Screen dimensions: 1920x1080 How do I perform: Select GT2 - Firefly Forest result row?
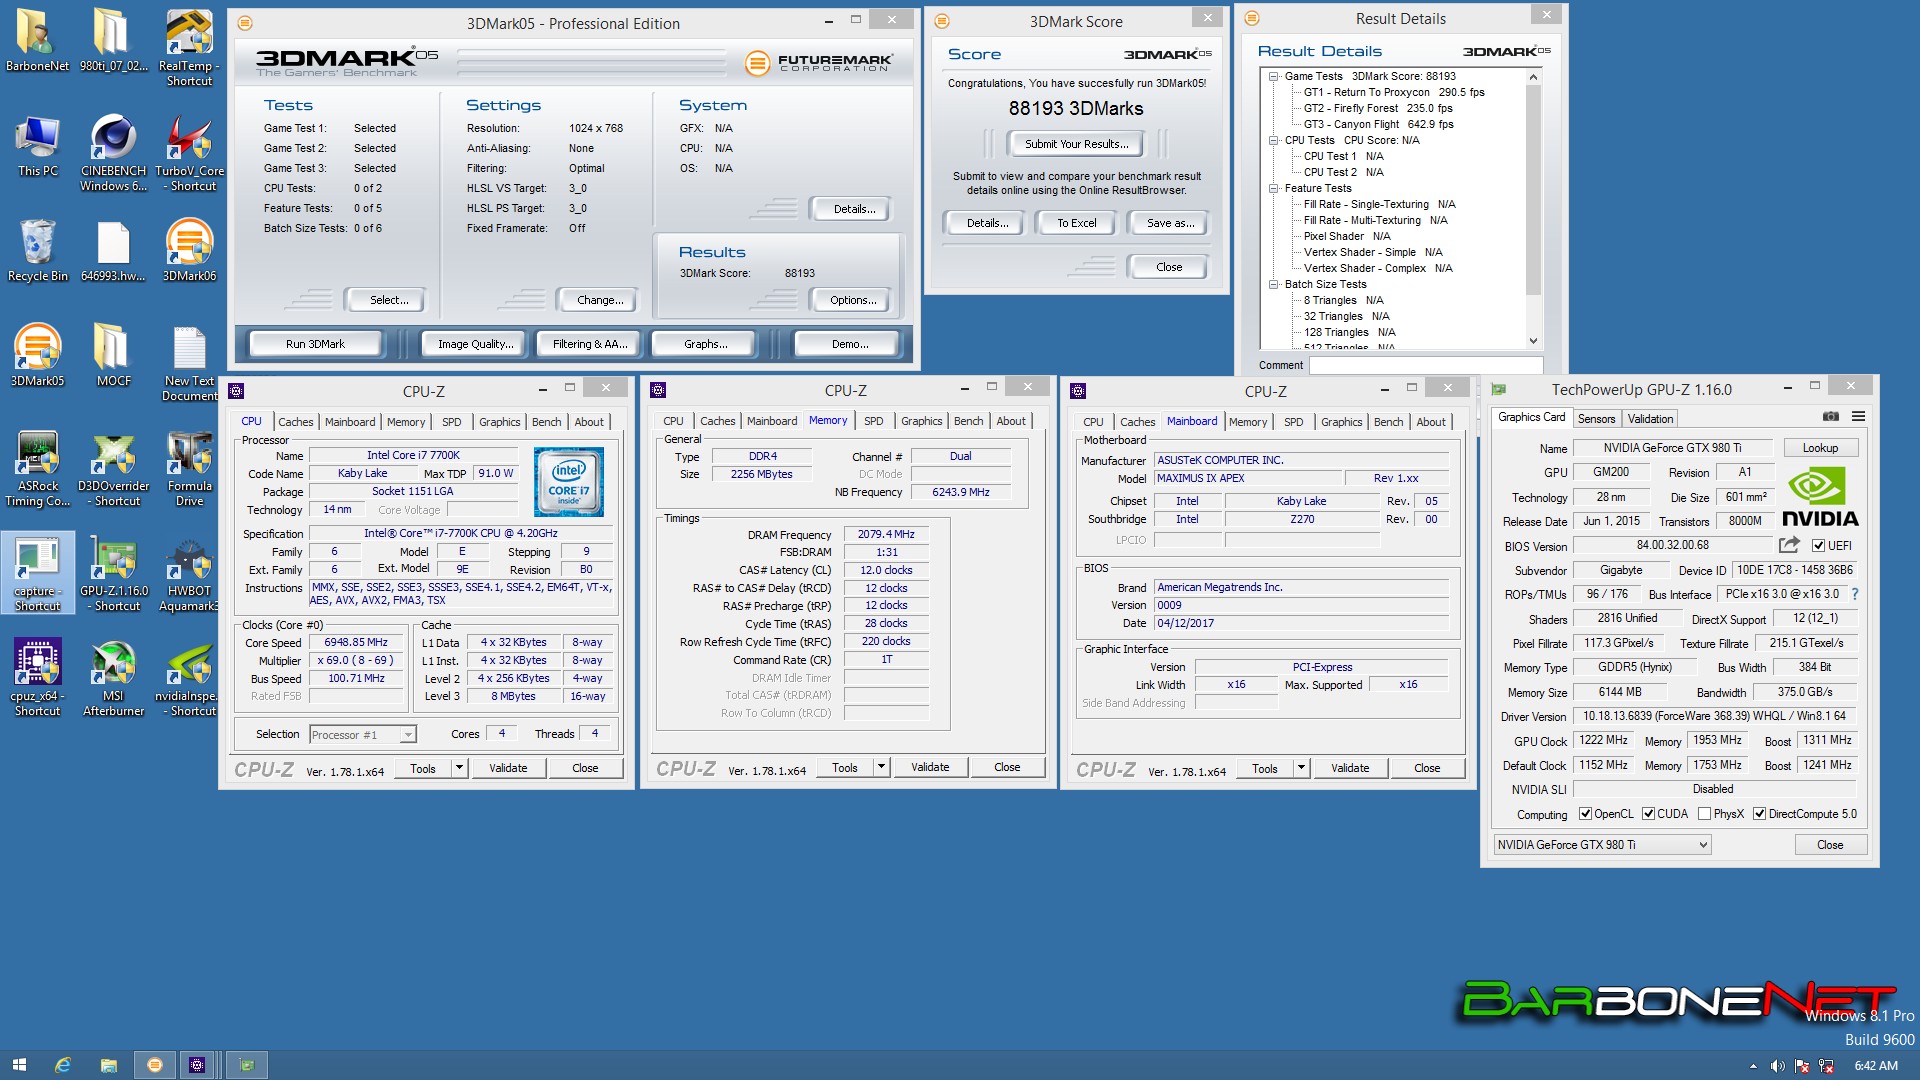1377,108
